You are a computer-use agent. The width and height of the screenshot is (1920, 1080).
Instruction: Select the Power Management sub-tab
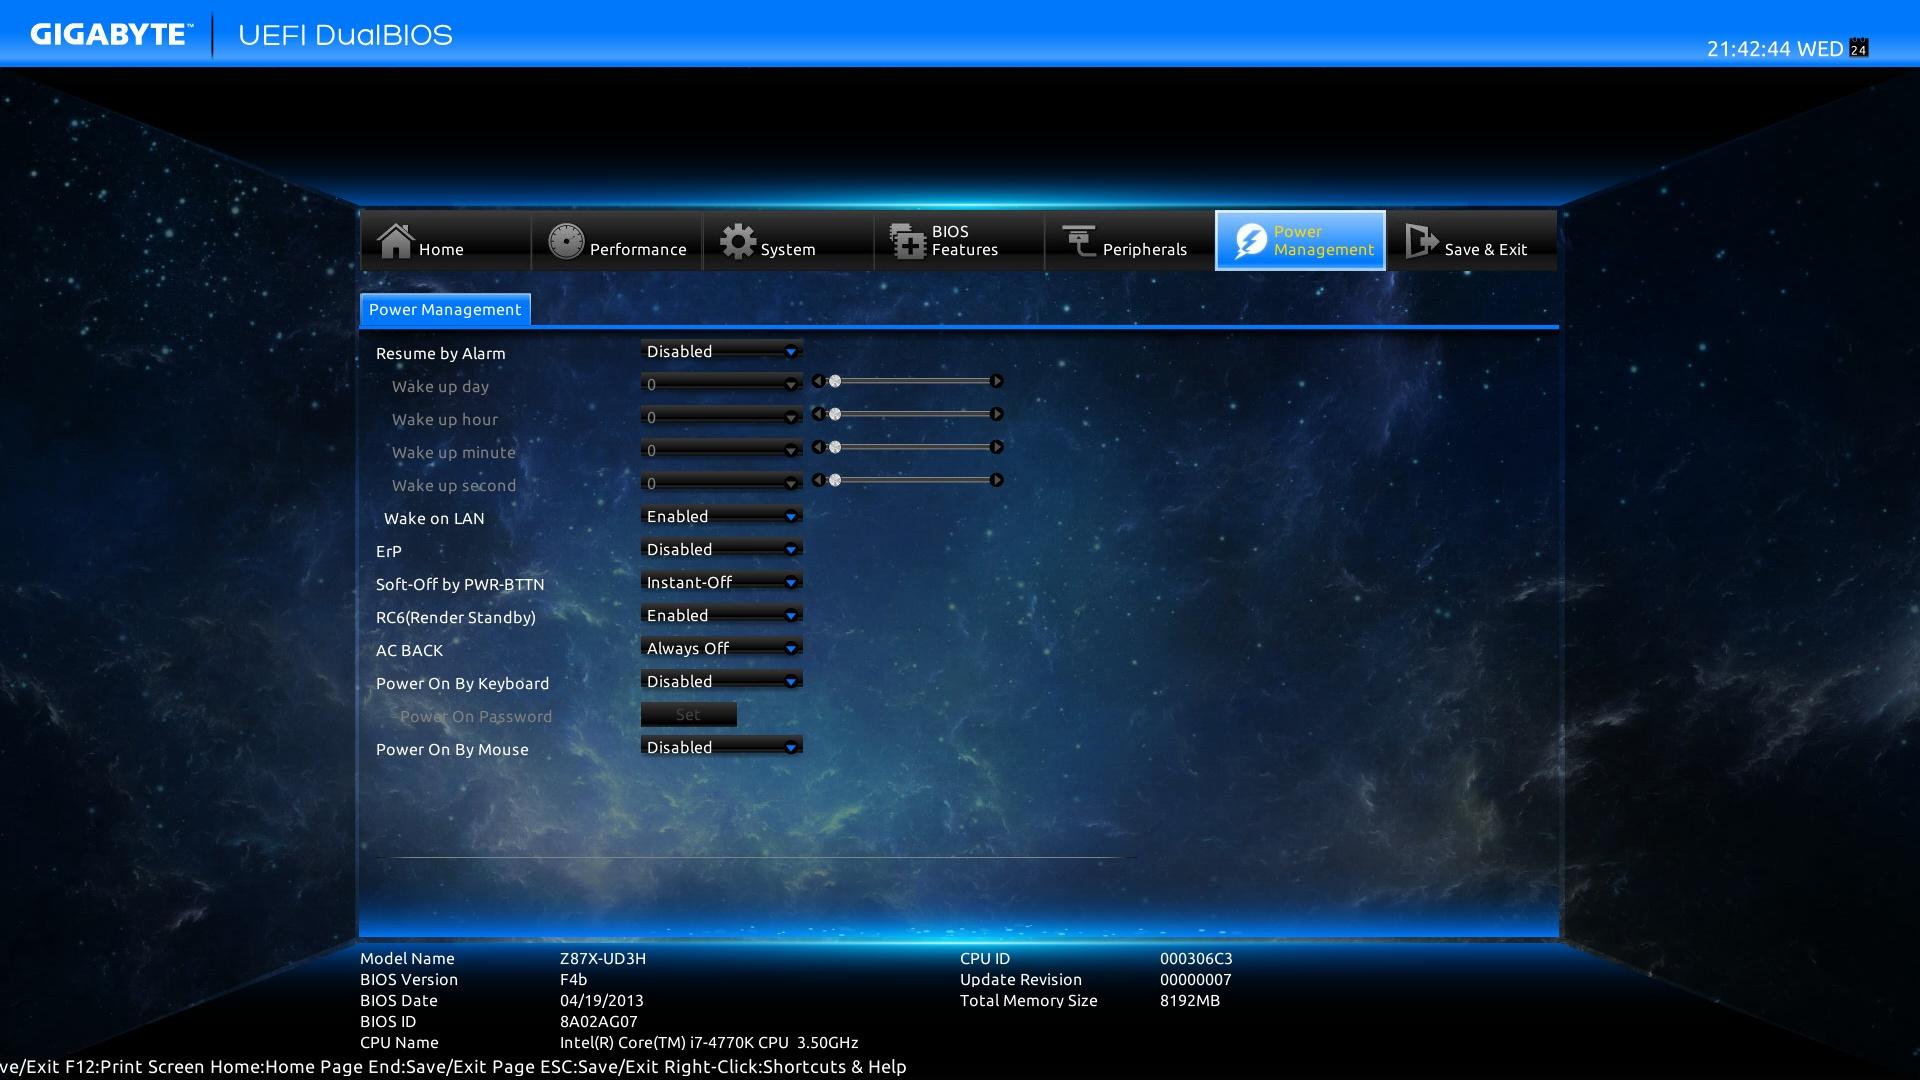tap(445, 309)
